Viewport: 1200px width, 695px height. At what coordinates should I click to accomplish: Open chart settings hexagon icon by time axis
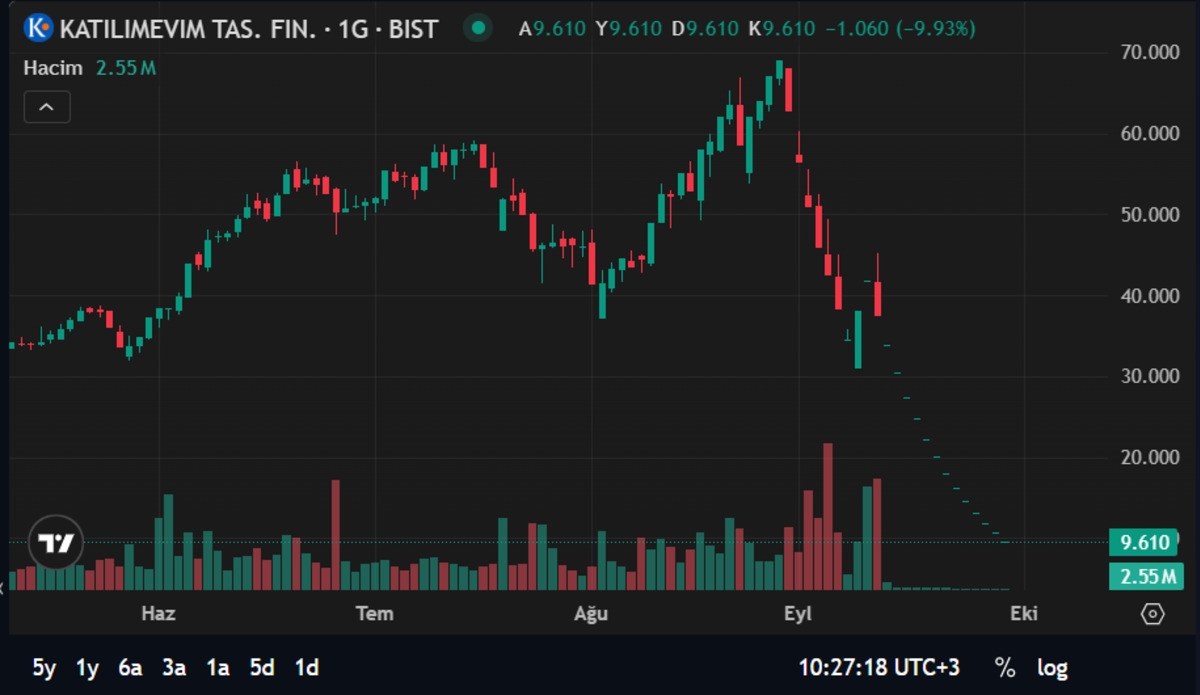click(x=1153, y=613)
